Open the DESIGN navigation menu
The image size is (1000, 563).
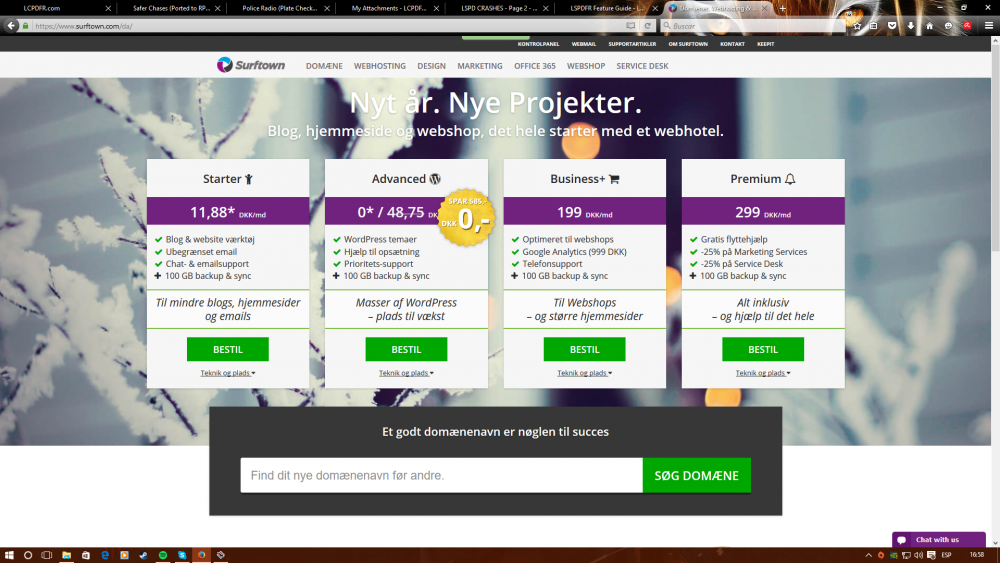pyautogui.click(x=431, y=66)
